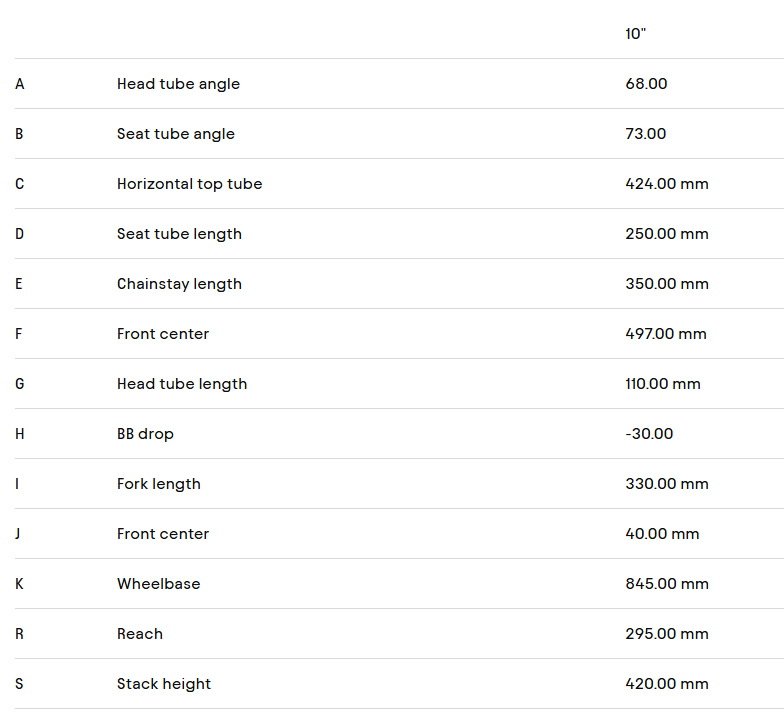Click the 497.00 mm front center value

665,334
